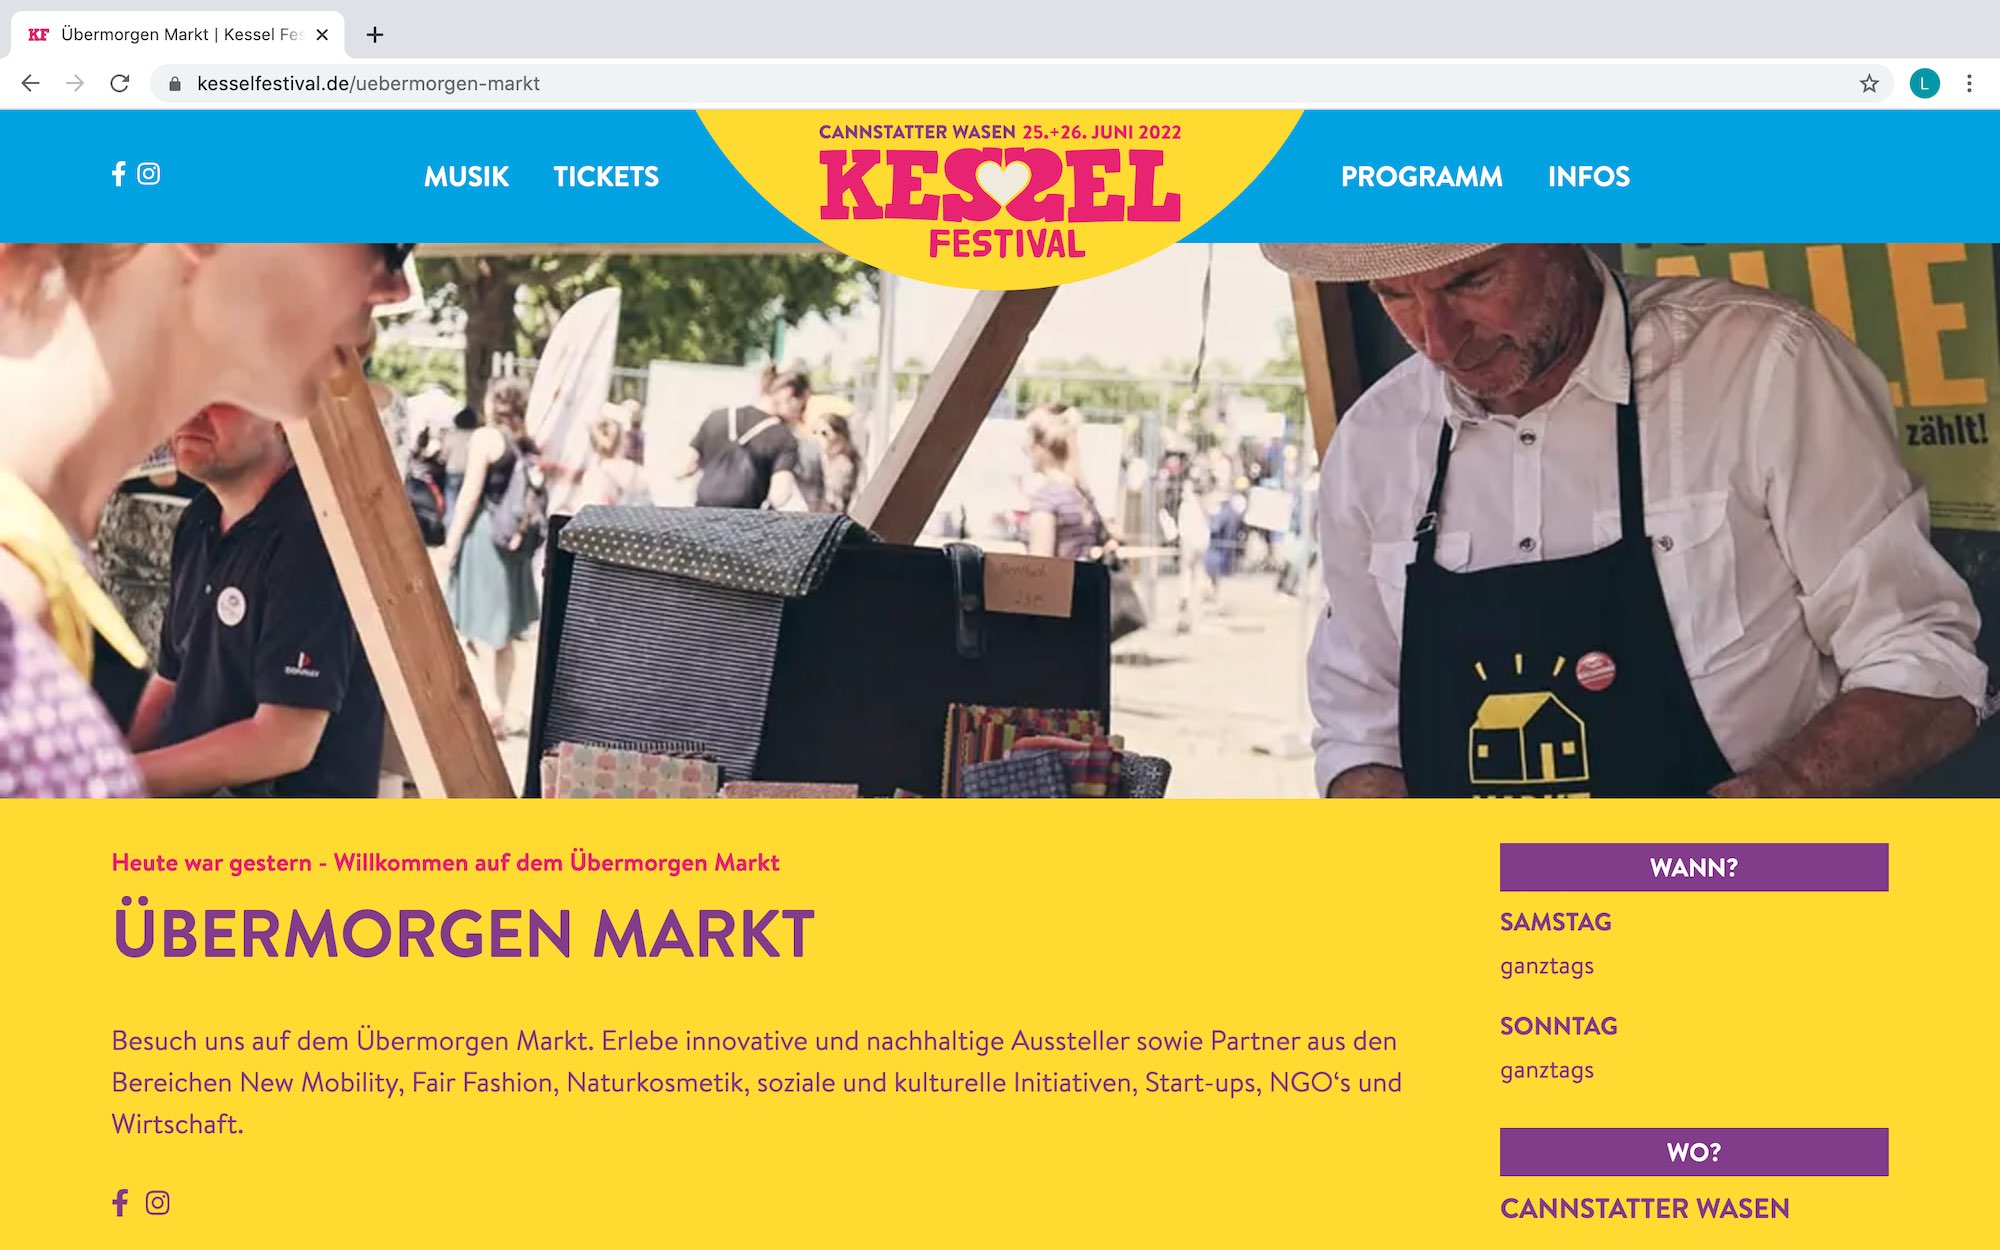Click the CANNSTATTER WASEN location link
The width and height of the screenshot is (2000, 1250).
1644,1208
